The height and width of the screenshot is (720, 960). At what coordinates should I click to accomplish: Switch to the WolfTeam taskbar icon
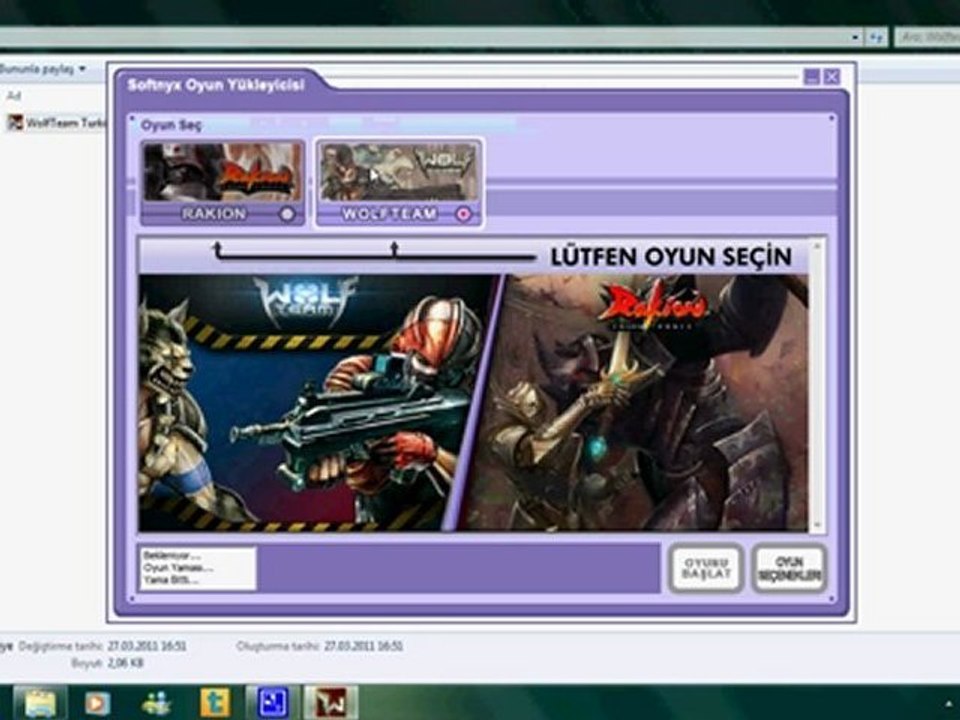pyautogui.click(x=331, y=702)
